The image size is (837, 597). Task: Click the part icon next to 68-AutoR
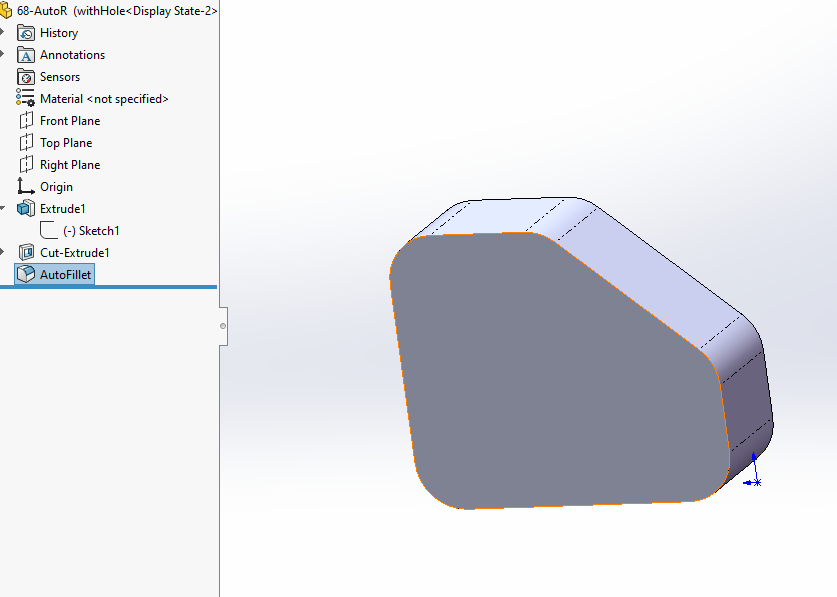click(5, 11)
